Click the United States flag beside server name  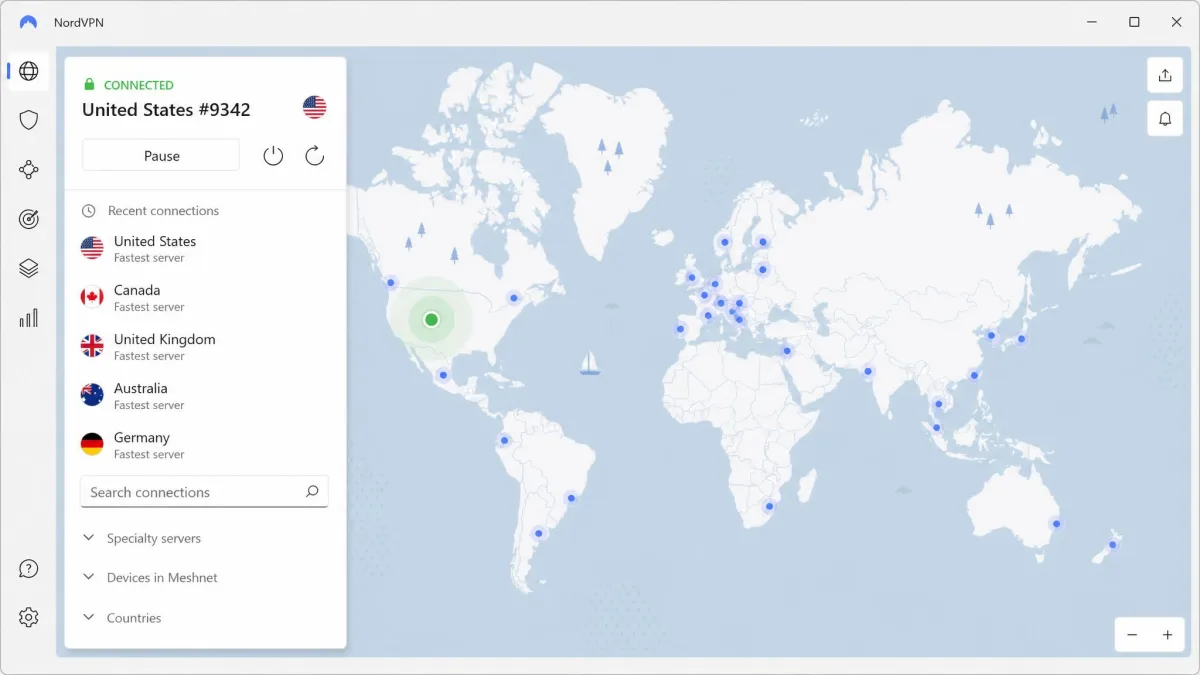(x=315, y=108)
